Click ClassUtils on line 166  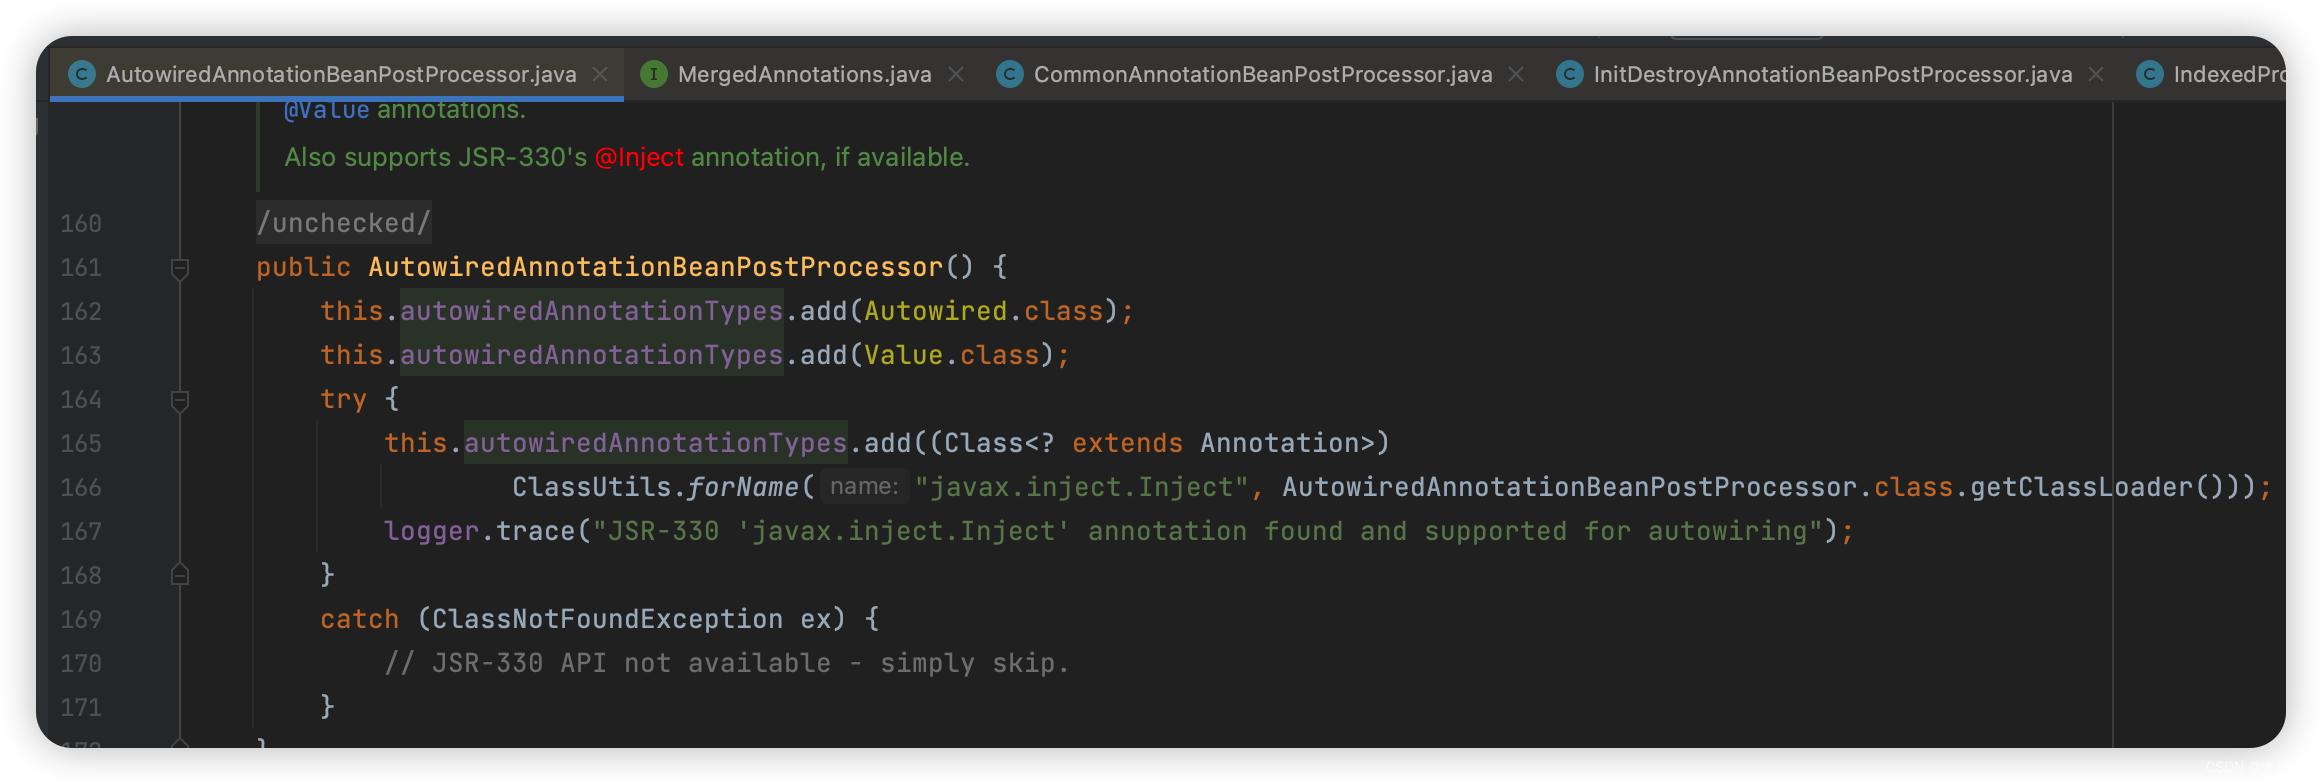tap(592, 488)
